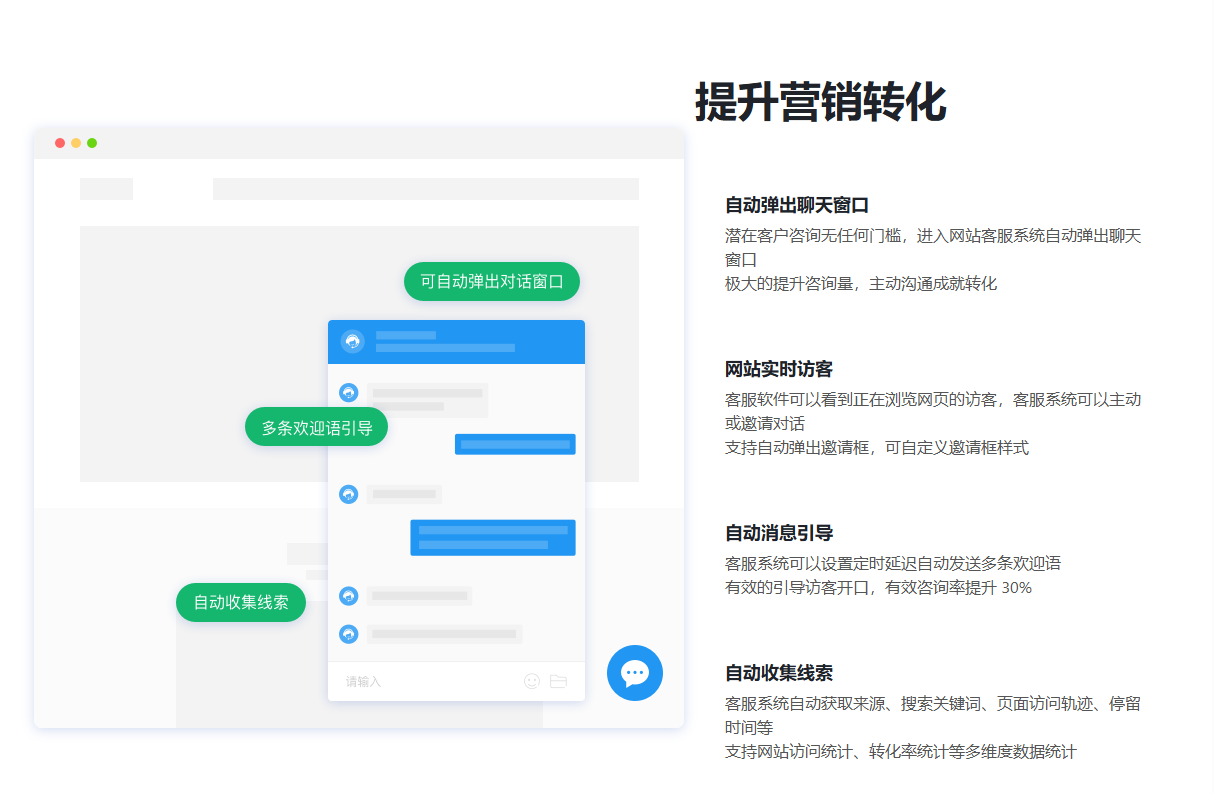Click the 自动弹出聊天窗口 feature heading
The image size is (1214, 793).
796,205
